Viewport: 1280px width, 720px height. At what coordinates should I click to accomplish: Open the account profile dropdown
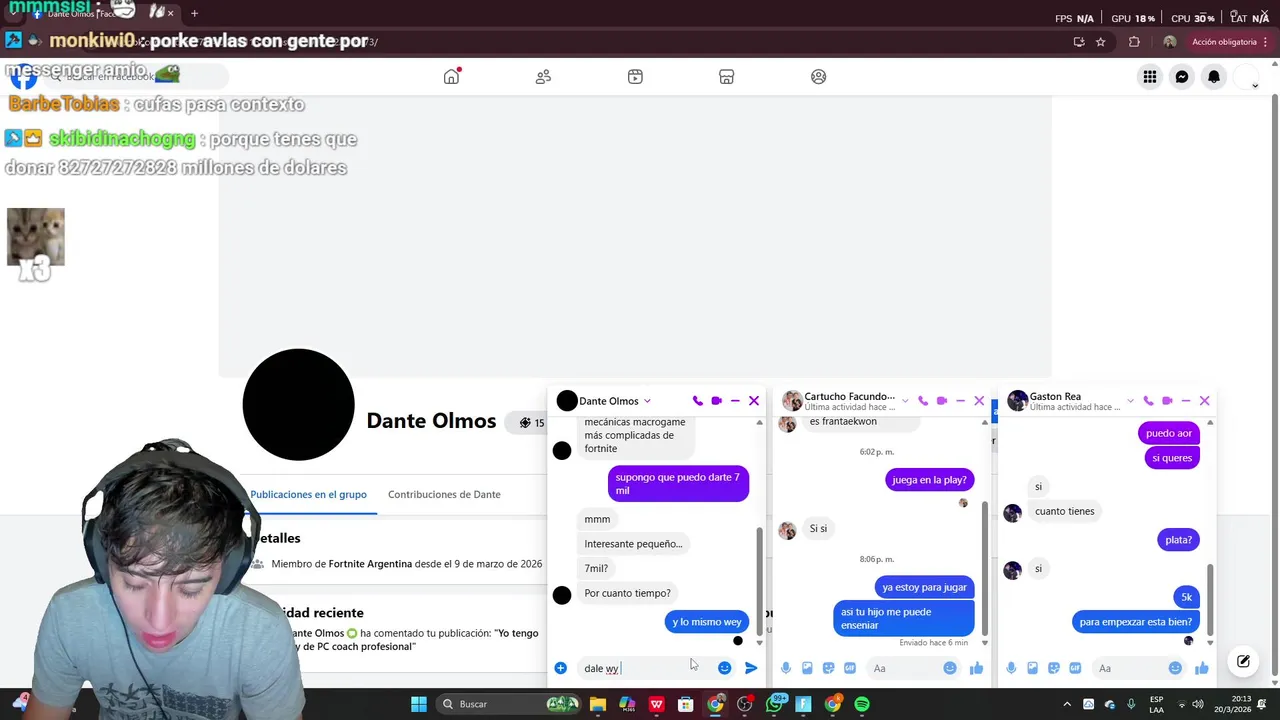tap(1246, 77)
